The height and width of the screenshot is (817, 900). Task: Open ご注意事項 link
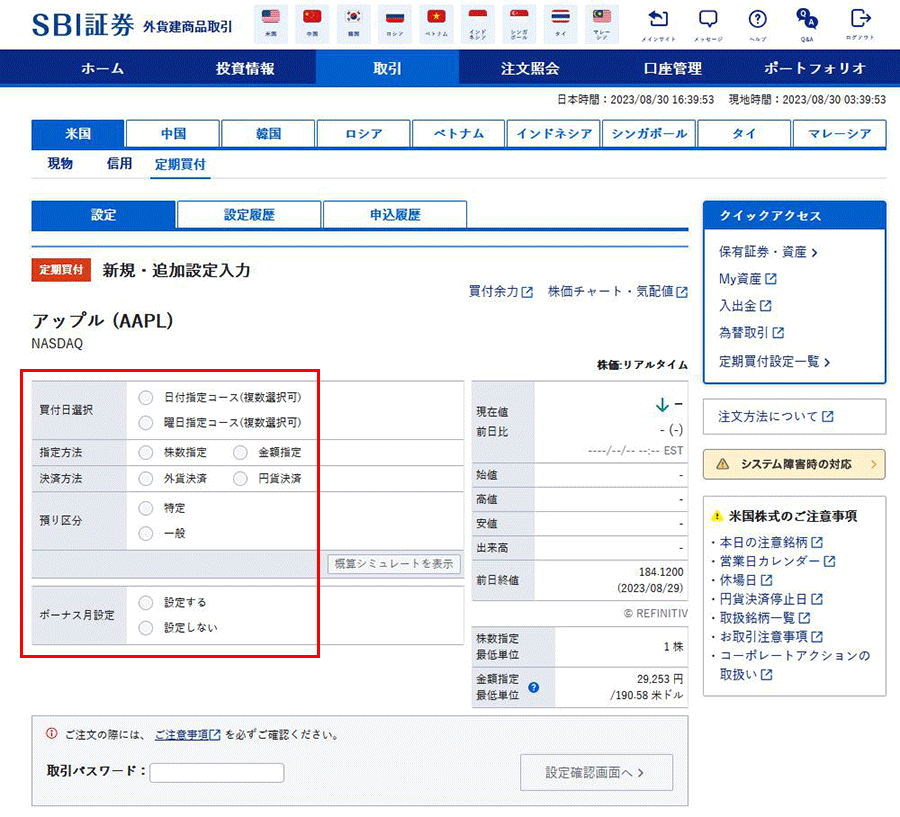188,734
